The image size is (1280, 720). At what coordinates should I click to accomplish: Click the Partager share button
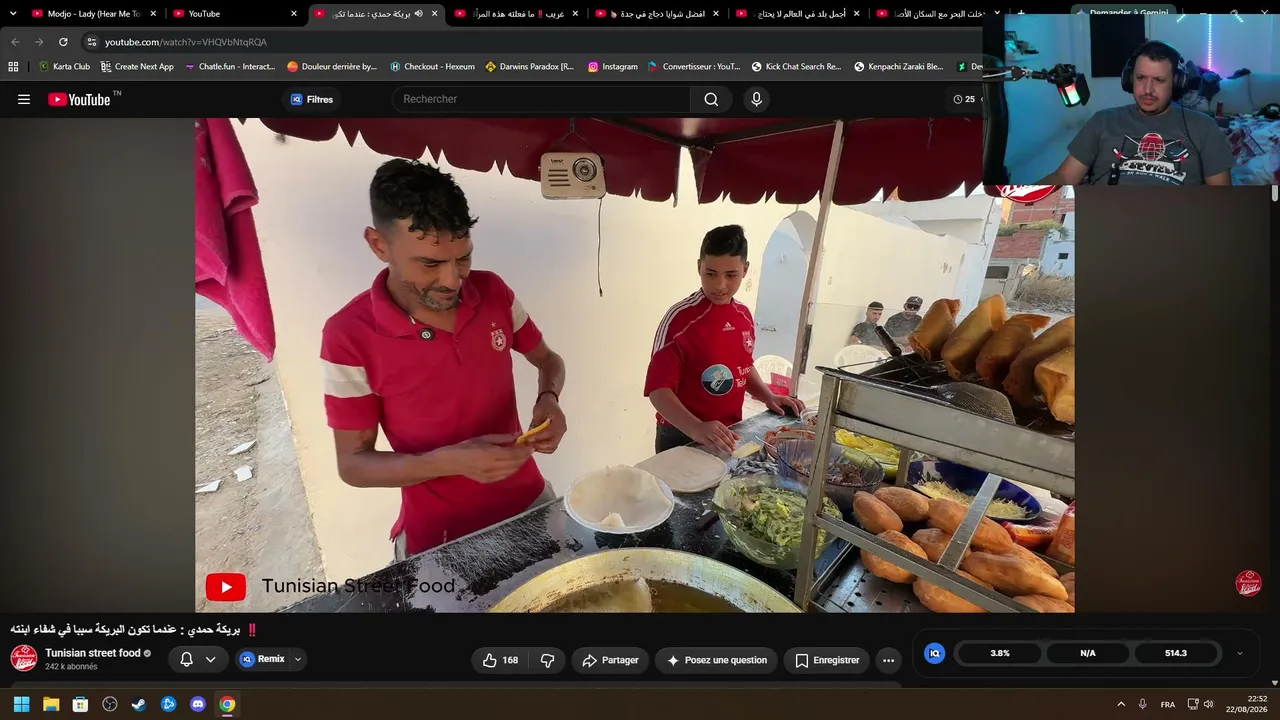coord(610,660)
